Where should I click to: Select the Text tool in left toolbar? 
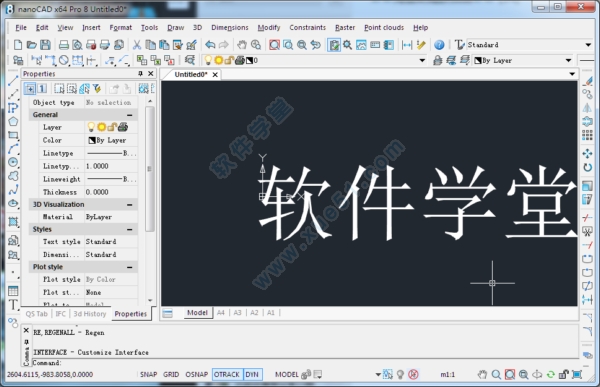(x=13, y=305)
